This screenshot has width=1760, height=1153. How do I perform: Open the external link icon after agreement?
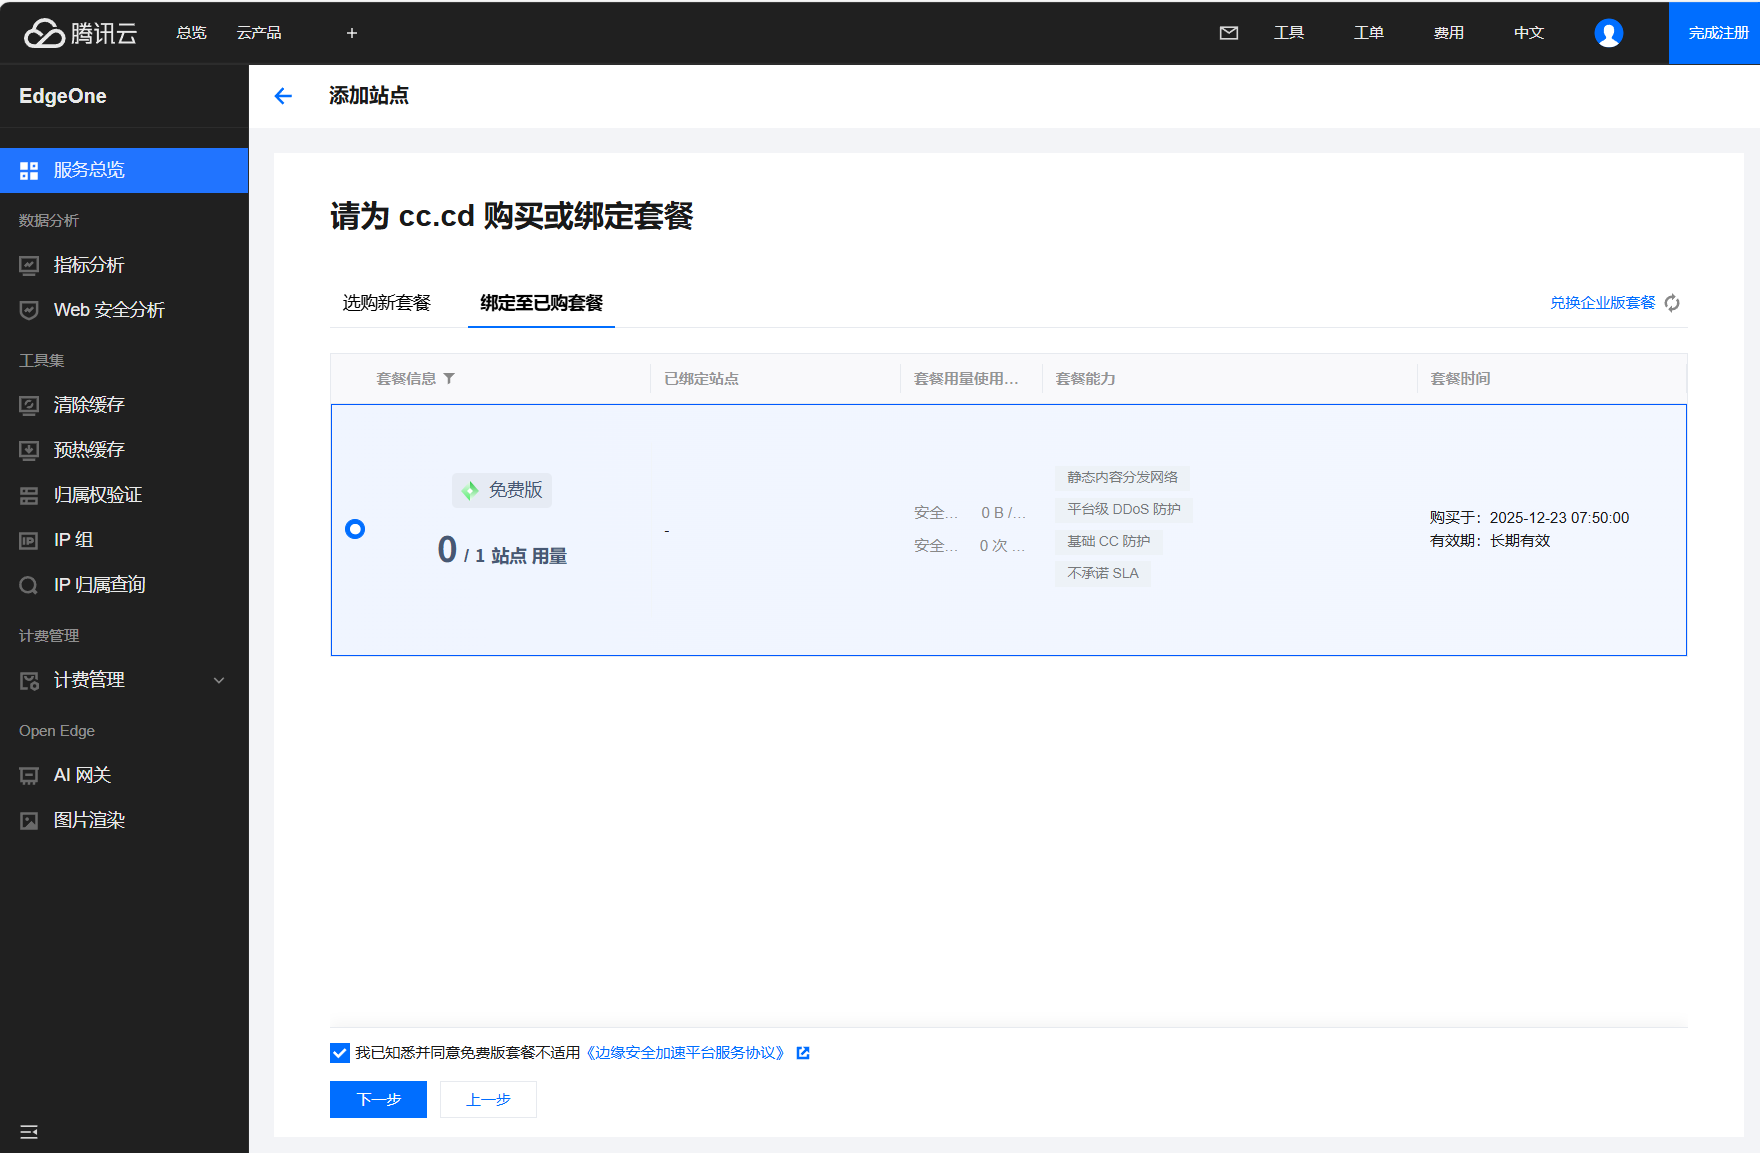(x=803, y=1053)
